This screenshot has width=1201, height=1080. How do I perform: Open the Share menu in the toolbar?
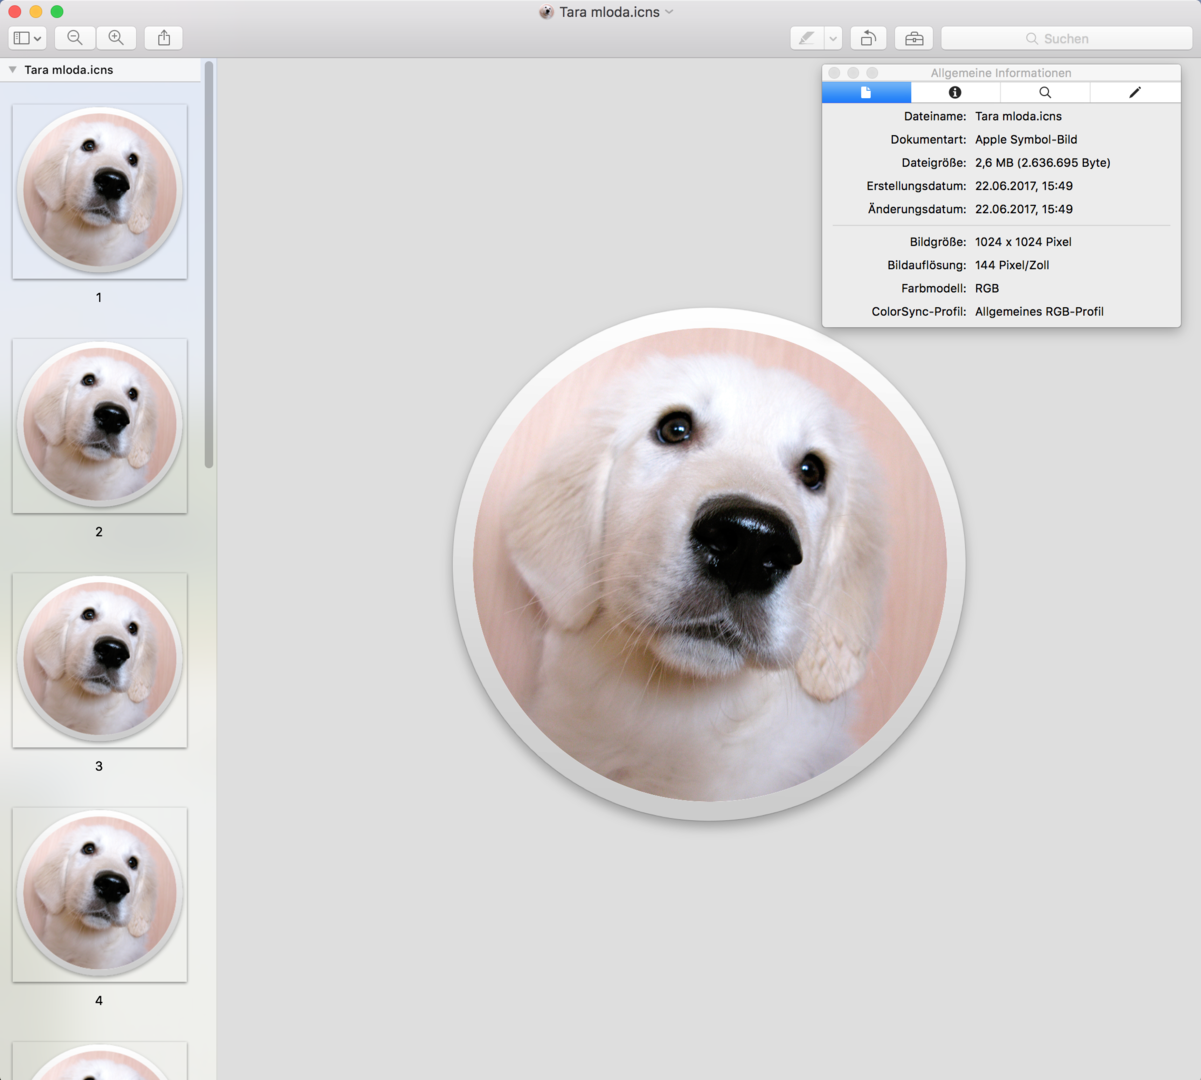pos(164,38)
